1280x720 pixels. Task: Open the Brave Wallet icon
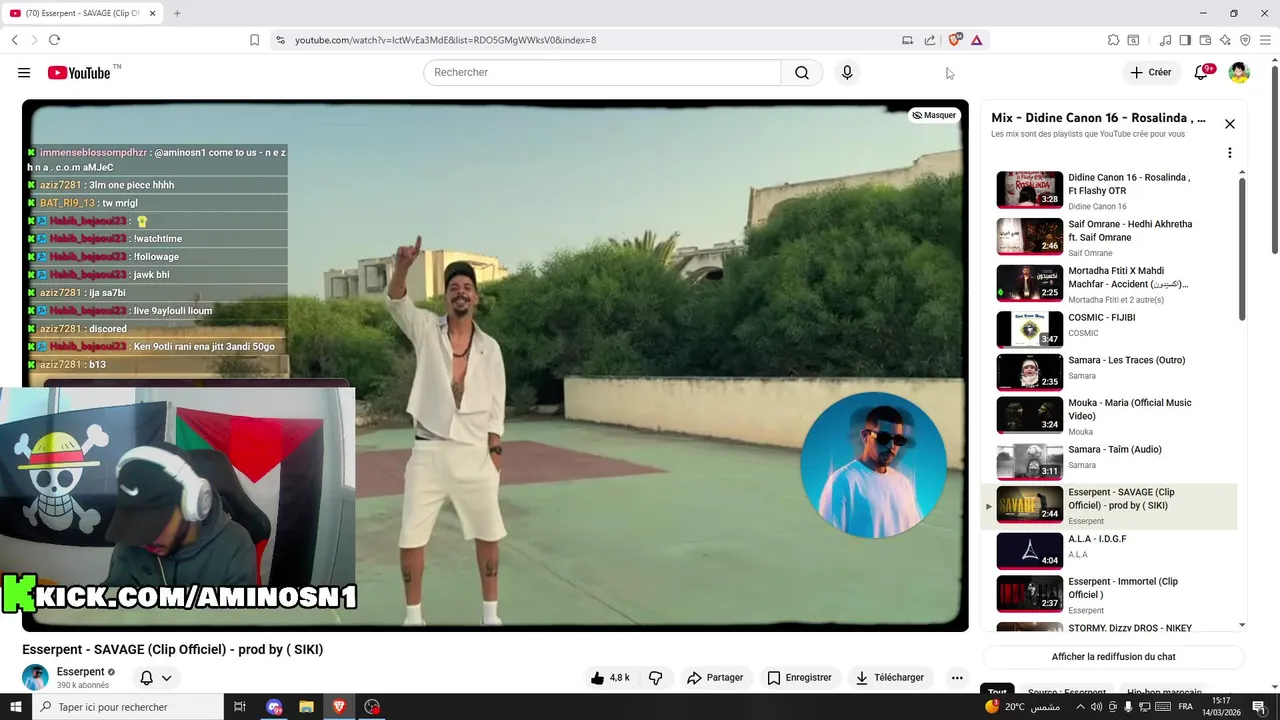click(1205, 40)
